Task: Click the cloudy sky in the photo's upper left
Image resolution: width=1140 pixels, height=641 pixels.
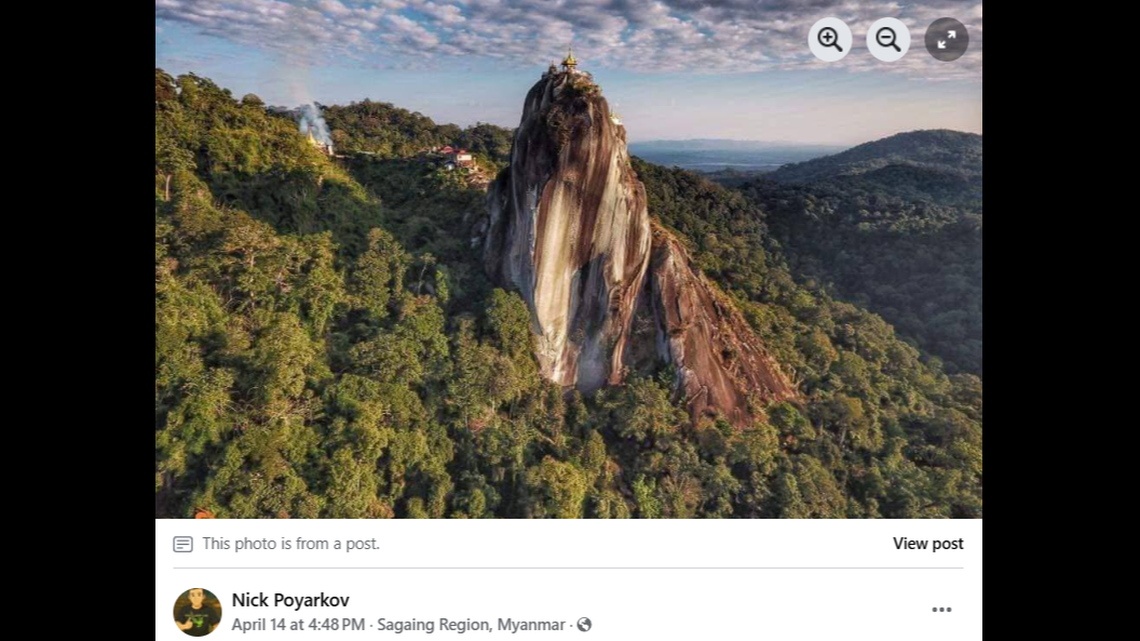Action: point(300,30)
